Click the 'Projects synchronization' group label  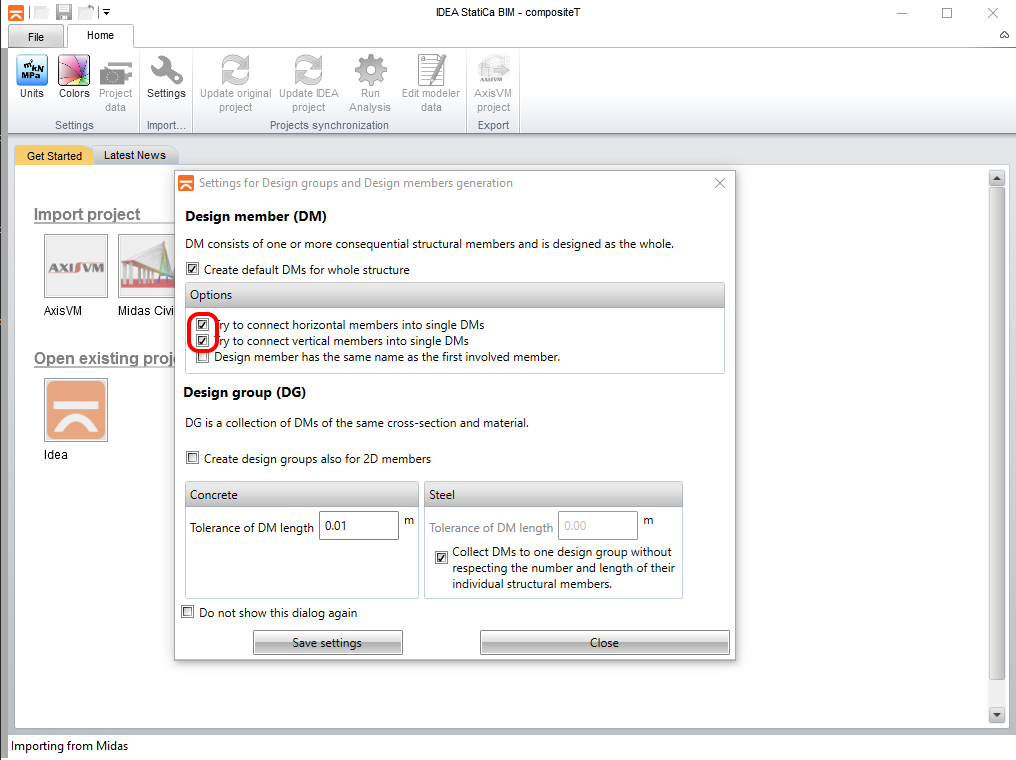pyautogui.click(x=329, y=125)
